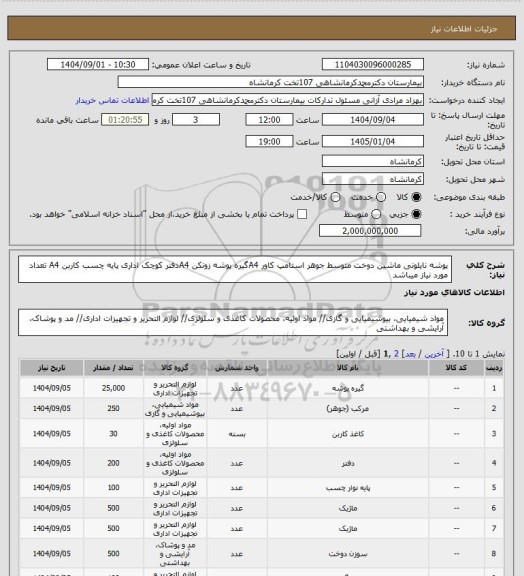Click the ماژیک item name in row 7
Viewport: 524px width, 576px height.
(348, 529)
